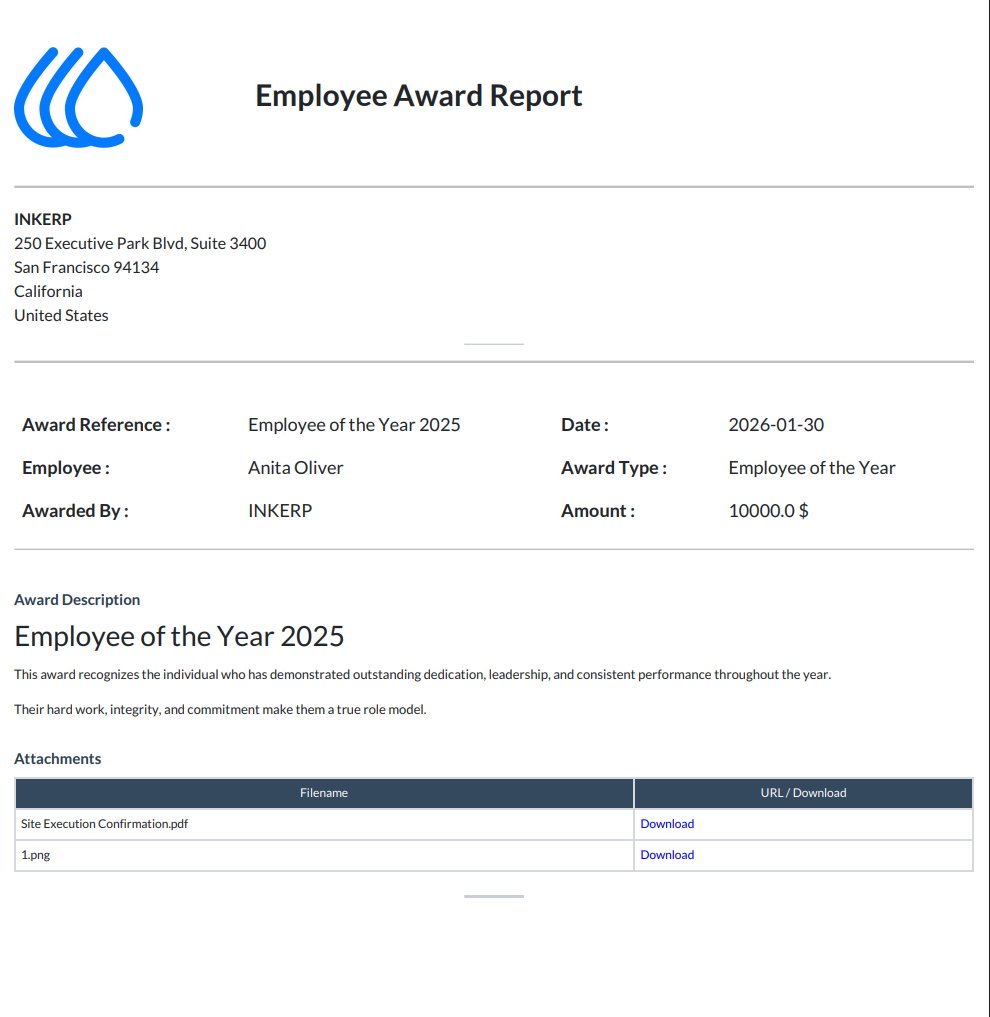Click the award type value 'Employee of the Year'
Image resolution: width=990 pixels, height=1017 pixels.
point(812,468)
